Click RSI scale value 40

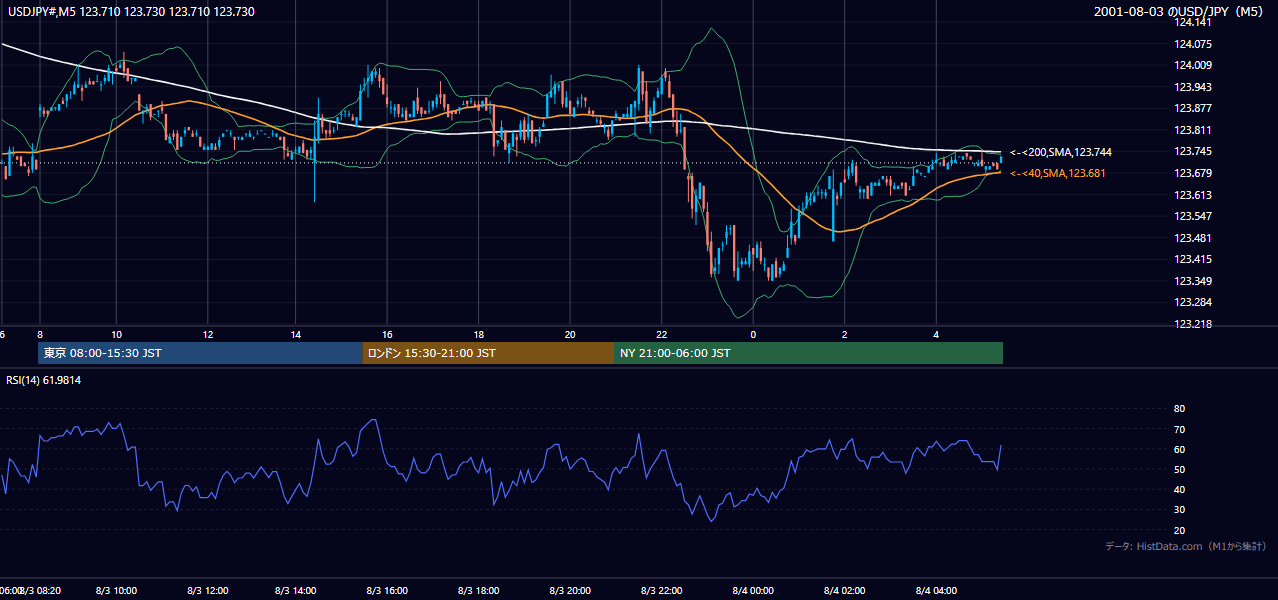1179,489
